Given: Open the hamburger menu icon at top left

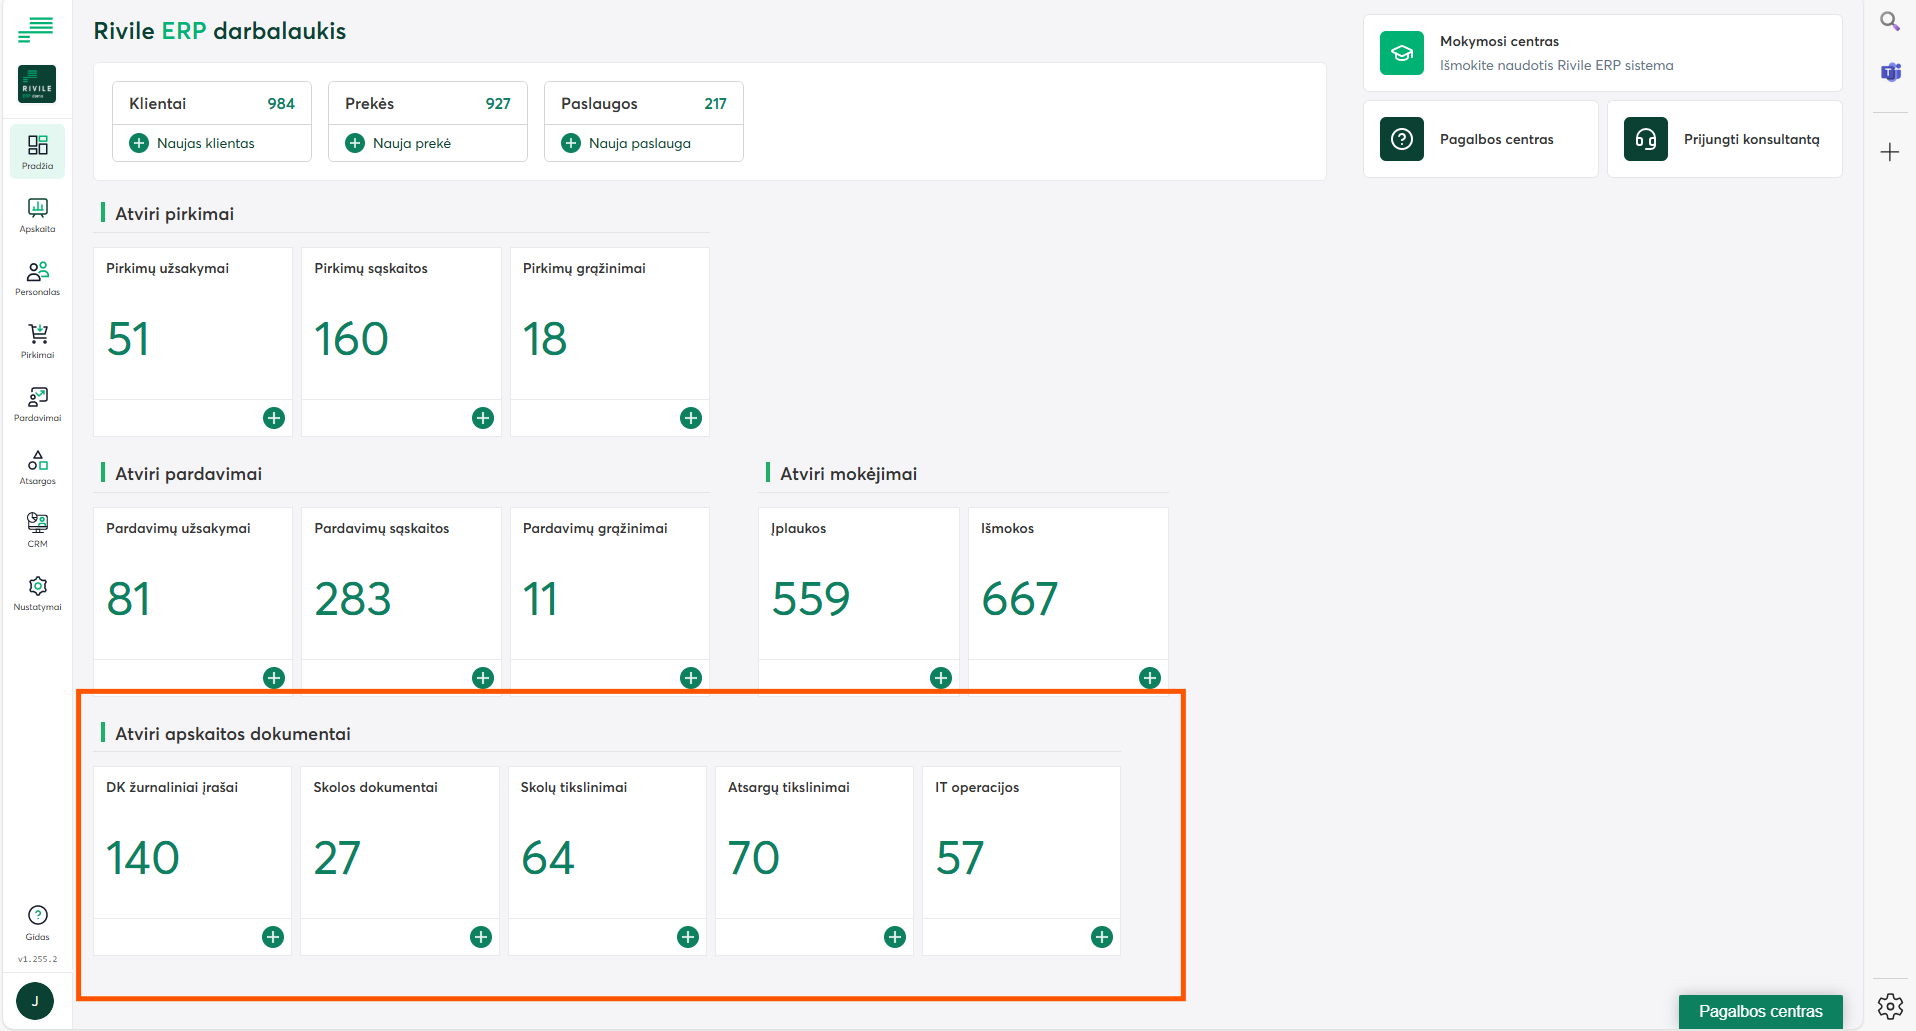Looking at the screenshot, I should click(x=36, y=30).
